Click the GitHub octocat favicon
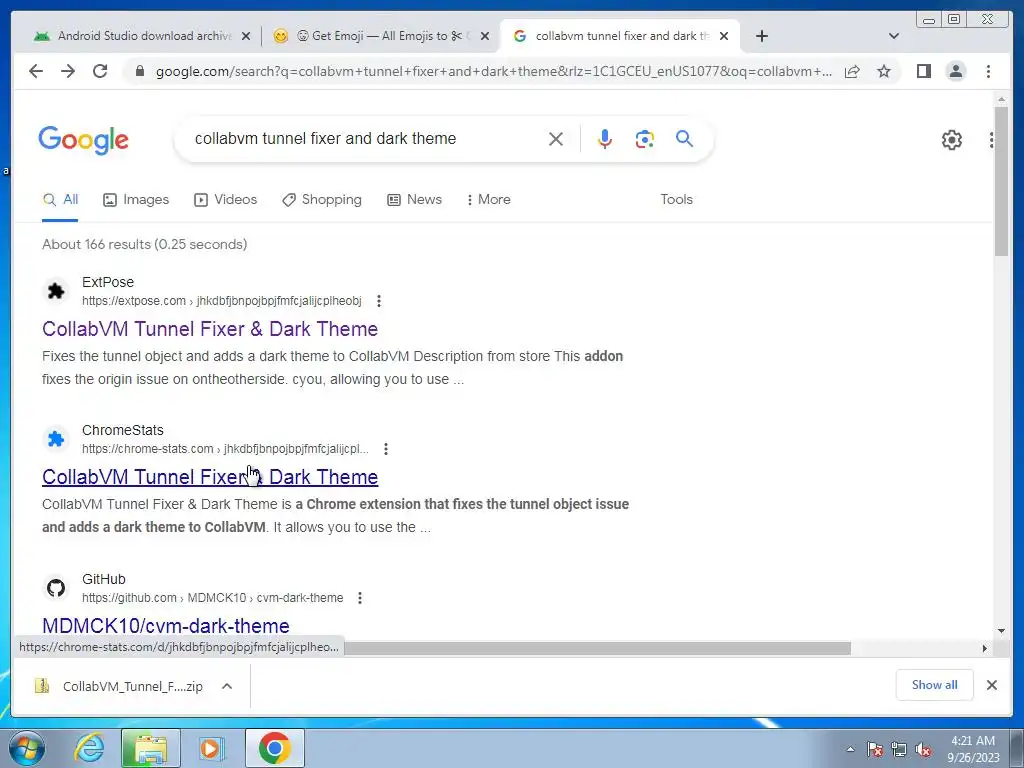The image size is (1024, 768). (x=56, y=588)
